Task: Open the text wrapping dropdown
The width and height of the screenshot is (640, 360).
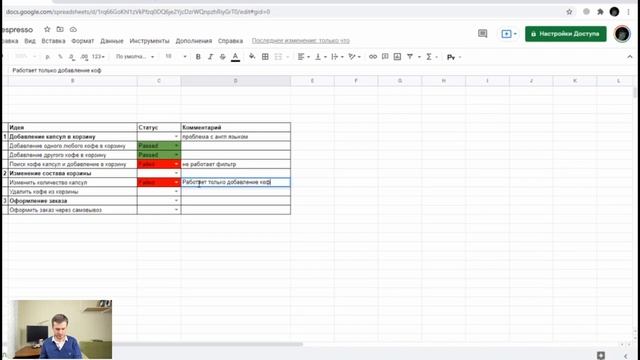Action: (337, 57)
